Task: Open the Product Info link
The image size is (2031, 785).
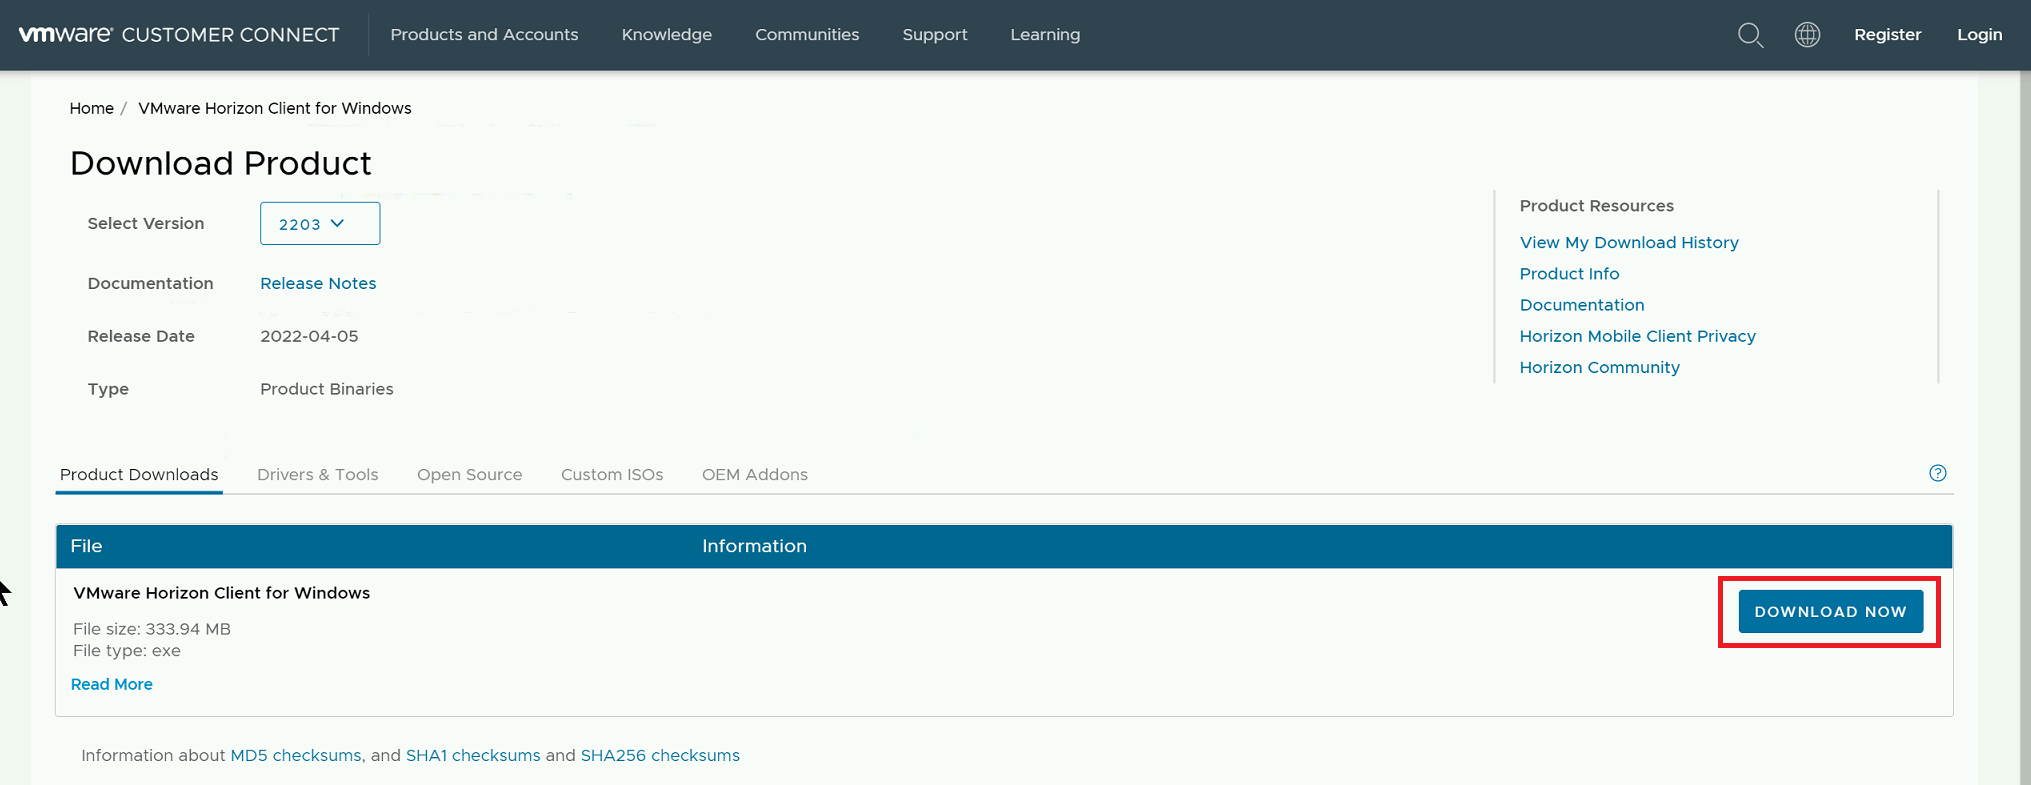Action: click(1569, 273)
